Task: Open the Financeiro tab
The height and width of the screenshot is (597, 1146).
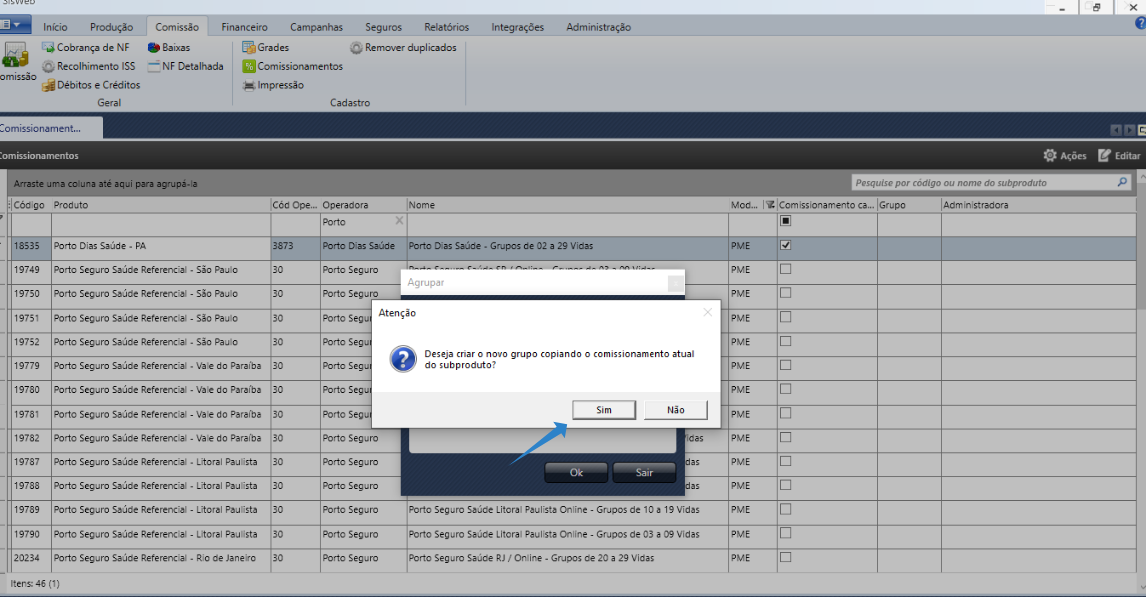Action: 244,27
